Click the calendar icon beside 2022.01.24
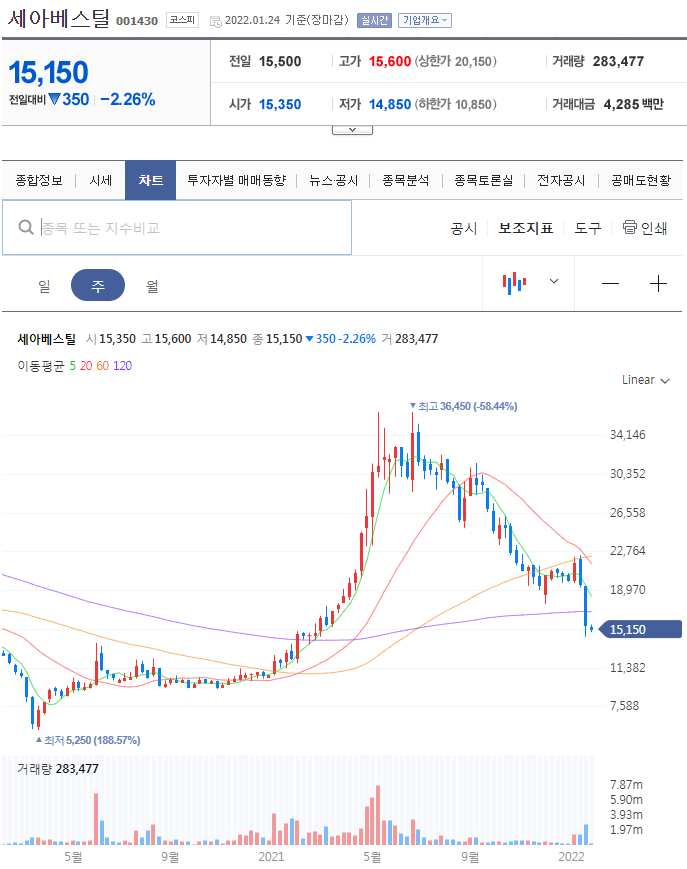The image size is (687, 869). pos(216,21)
